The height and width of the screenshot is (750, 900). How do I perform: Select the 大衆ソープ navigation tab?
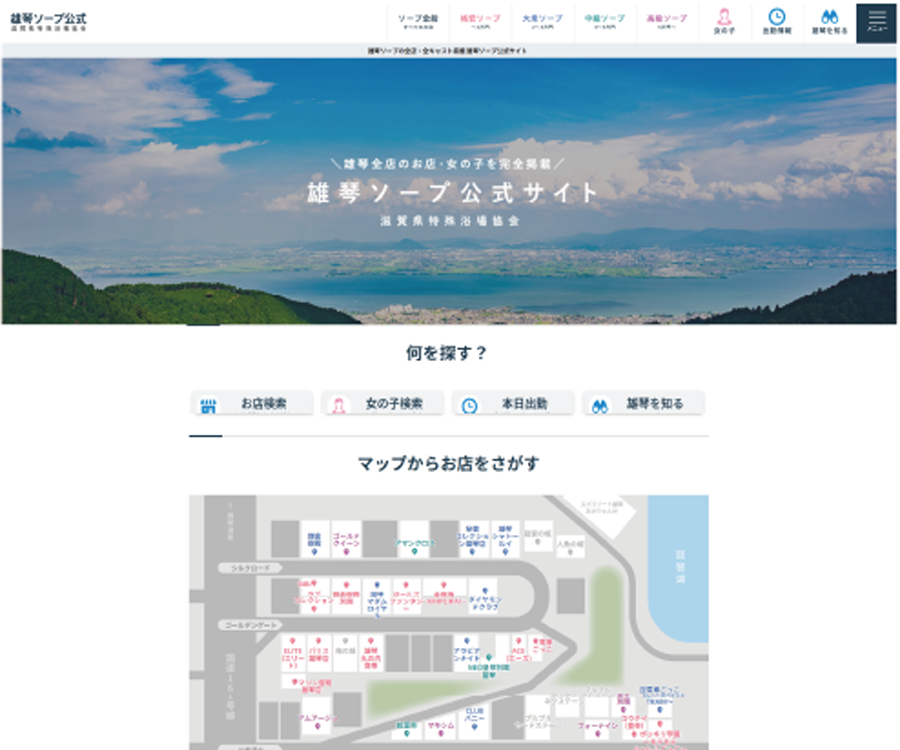(x=542, y=22)
